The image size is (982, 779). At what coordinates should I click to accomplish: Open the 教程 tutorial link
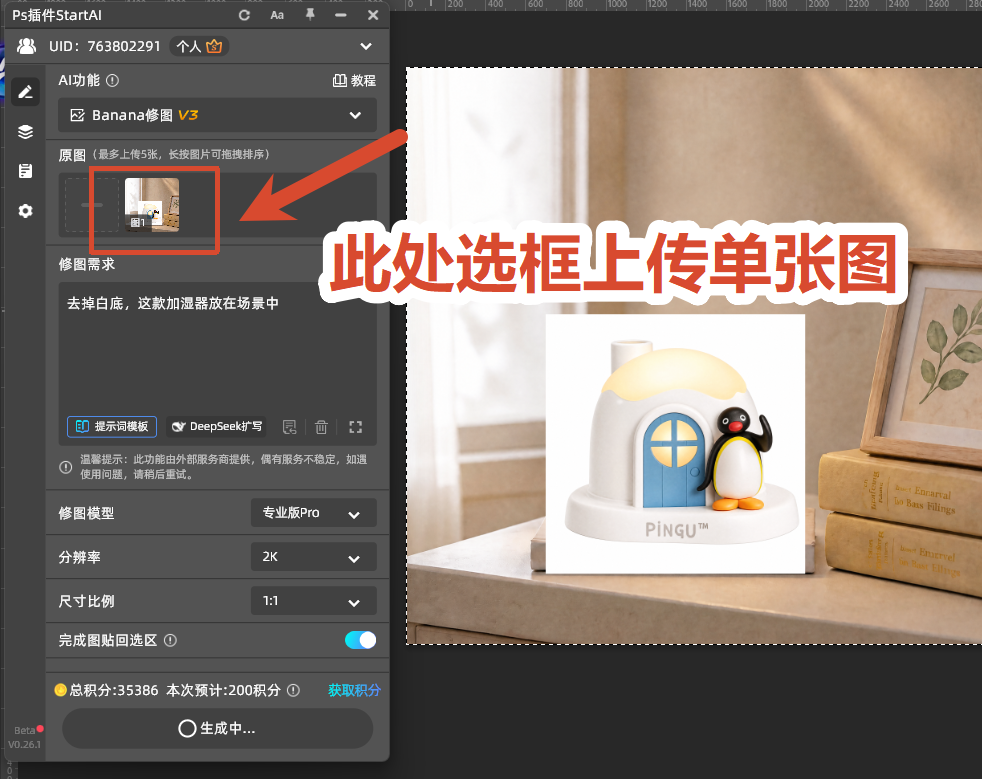coord(354,80)
